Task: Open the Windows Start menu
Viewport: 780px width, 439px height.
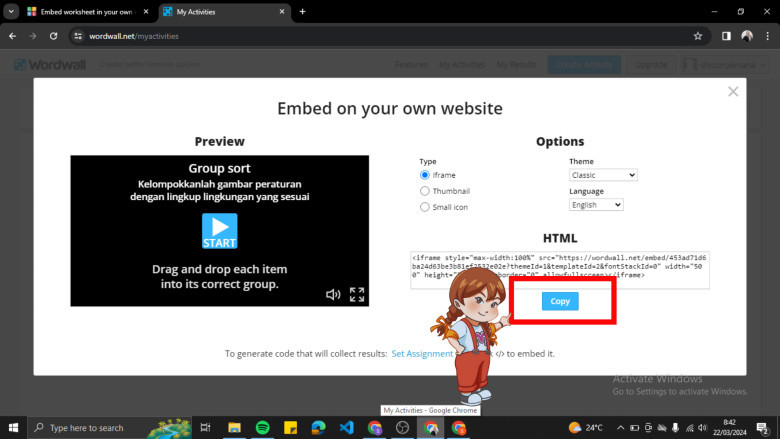Action: [13, 428]
